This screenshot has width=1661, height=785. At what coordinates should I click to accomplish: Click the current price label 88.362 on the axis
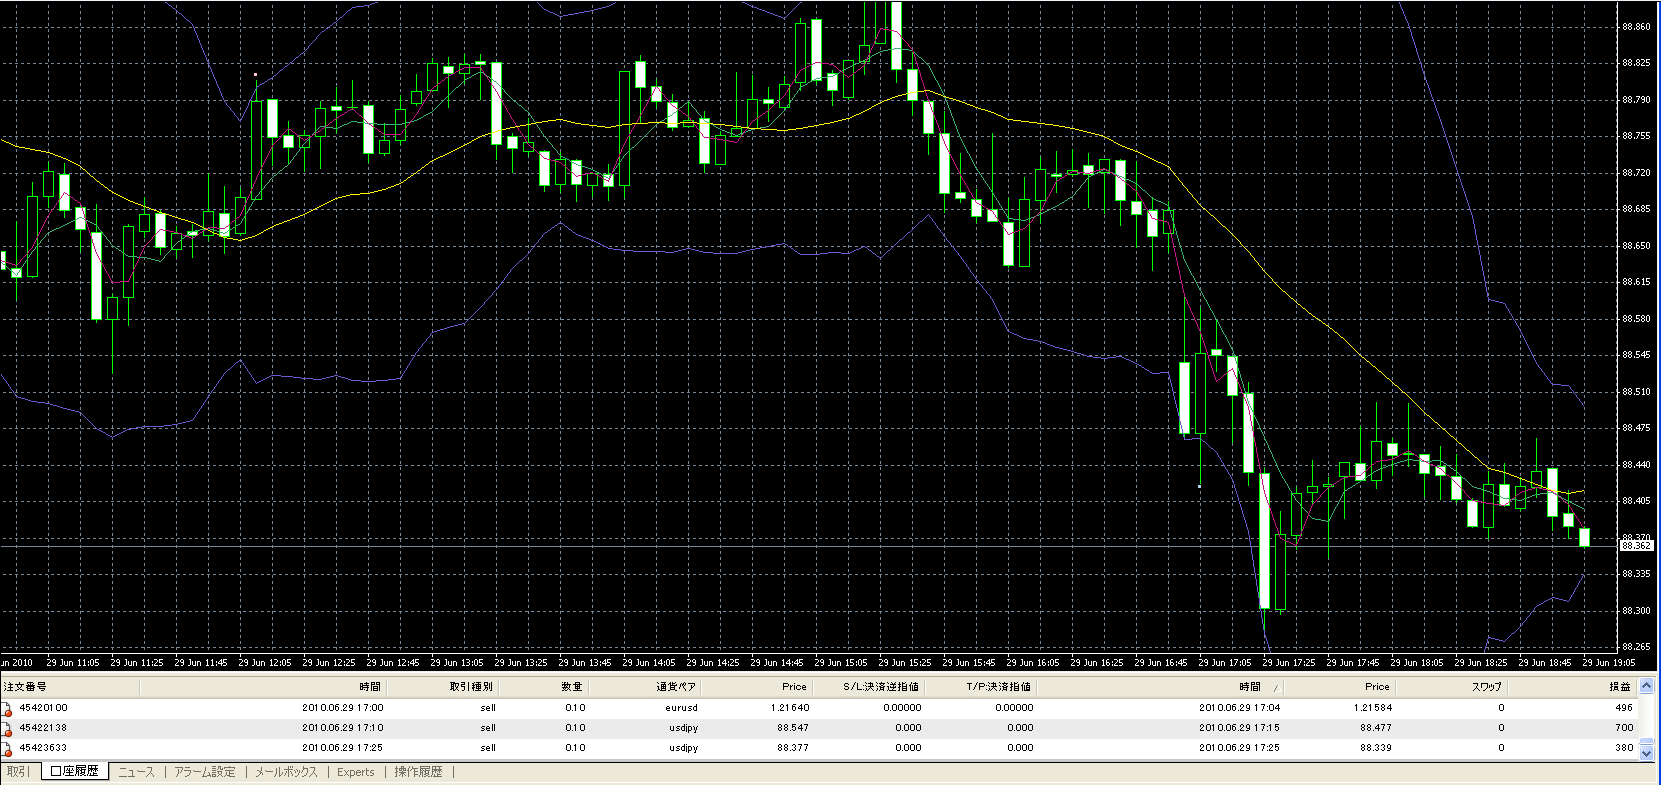tap(1637, 546)
